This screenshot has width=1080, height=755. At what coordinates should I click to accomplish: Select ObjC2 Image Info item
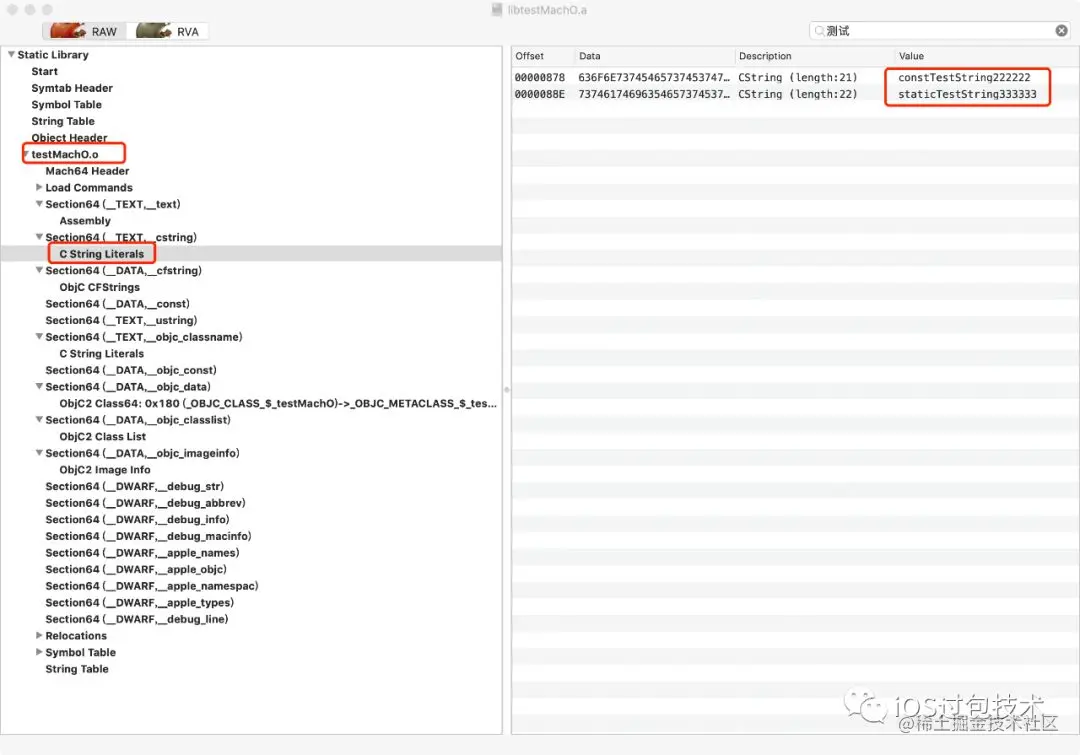105,470
